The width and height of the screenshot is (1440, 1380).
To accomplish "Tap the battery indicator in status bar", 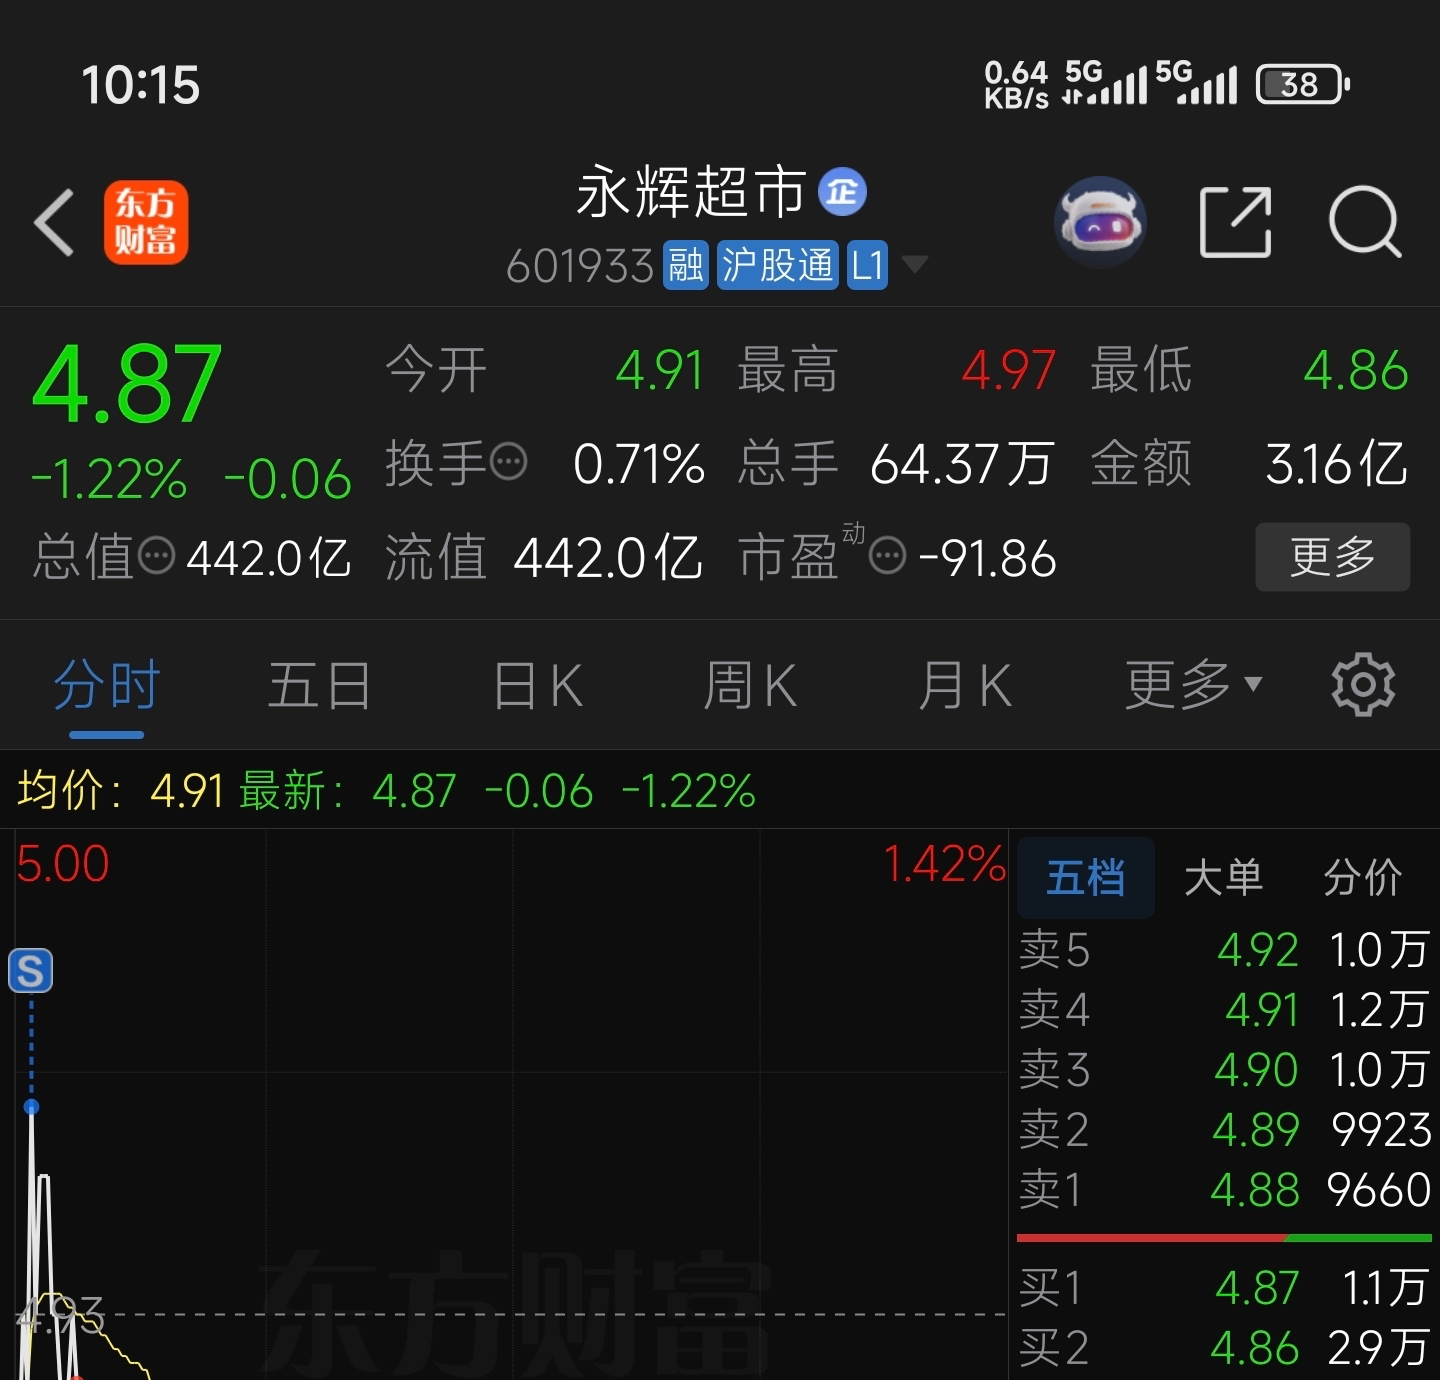I will click(1303, 85).
